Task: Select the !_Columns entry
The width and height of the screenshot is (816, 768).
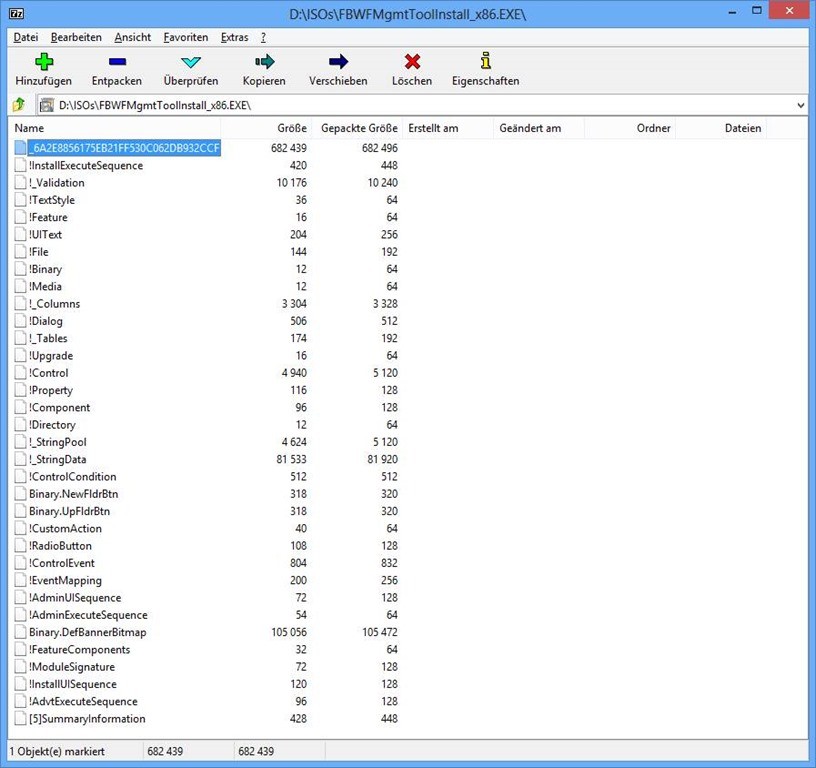Action: 55,303
